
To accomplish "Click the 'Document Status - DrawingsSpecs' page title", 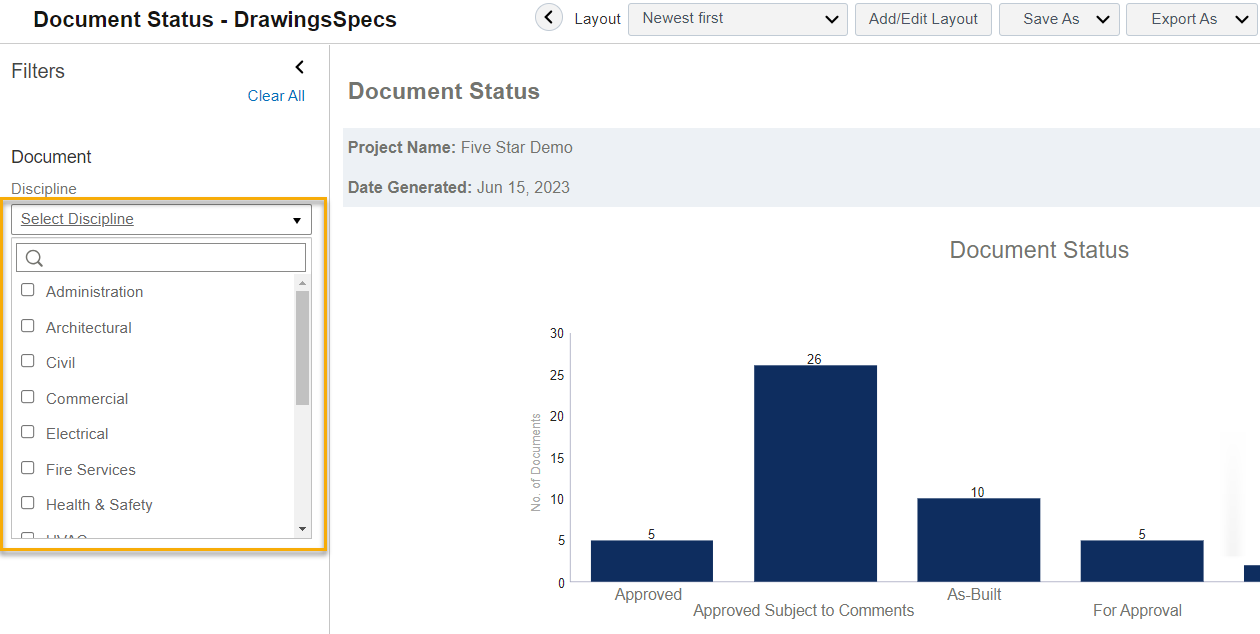I will click(215, 20).
